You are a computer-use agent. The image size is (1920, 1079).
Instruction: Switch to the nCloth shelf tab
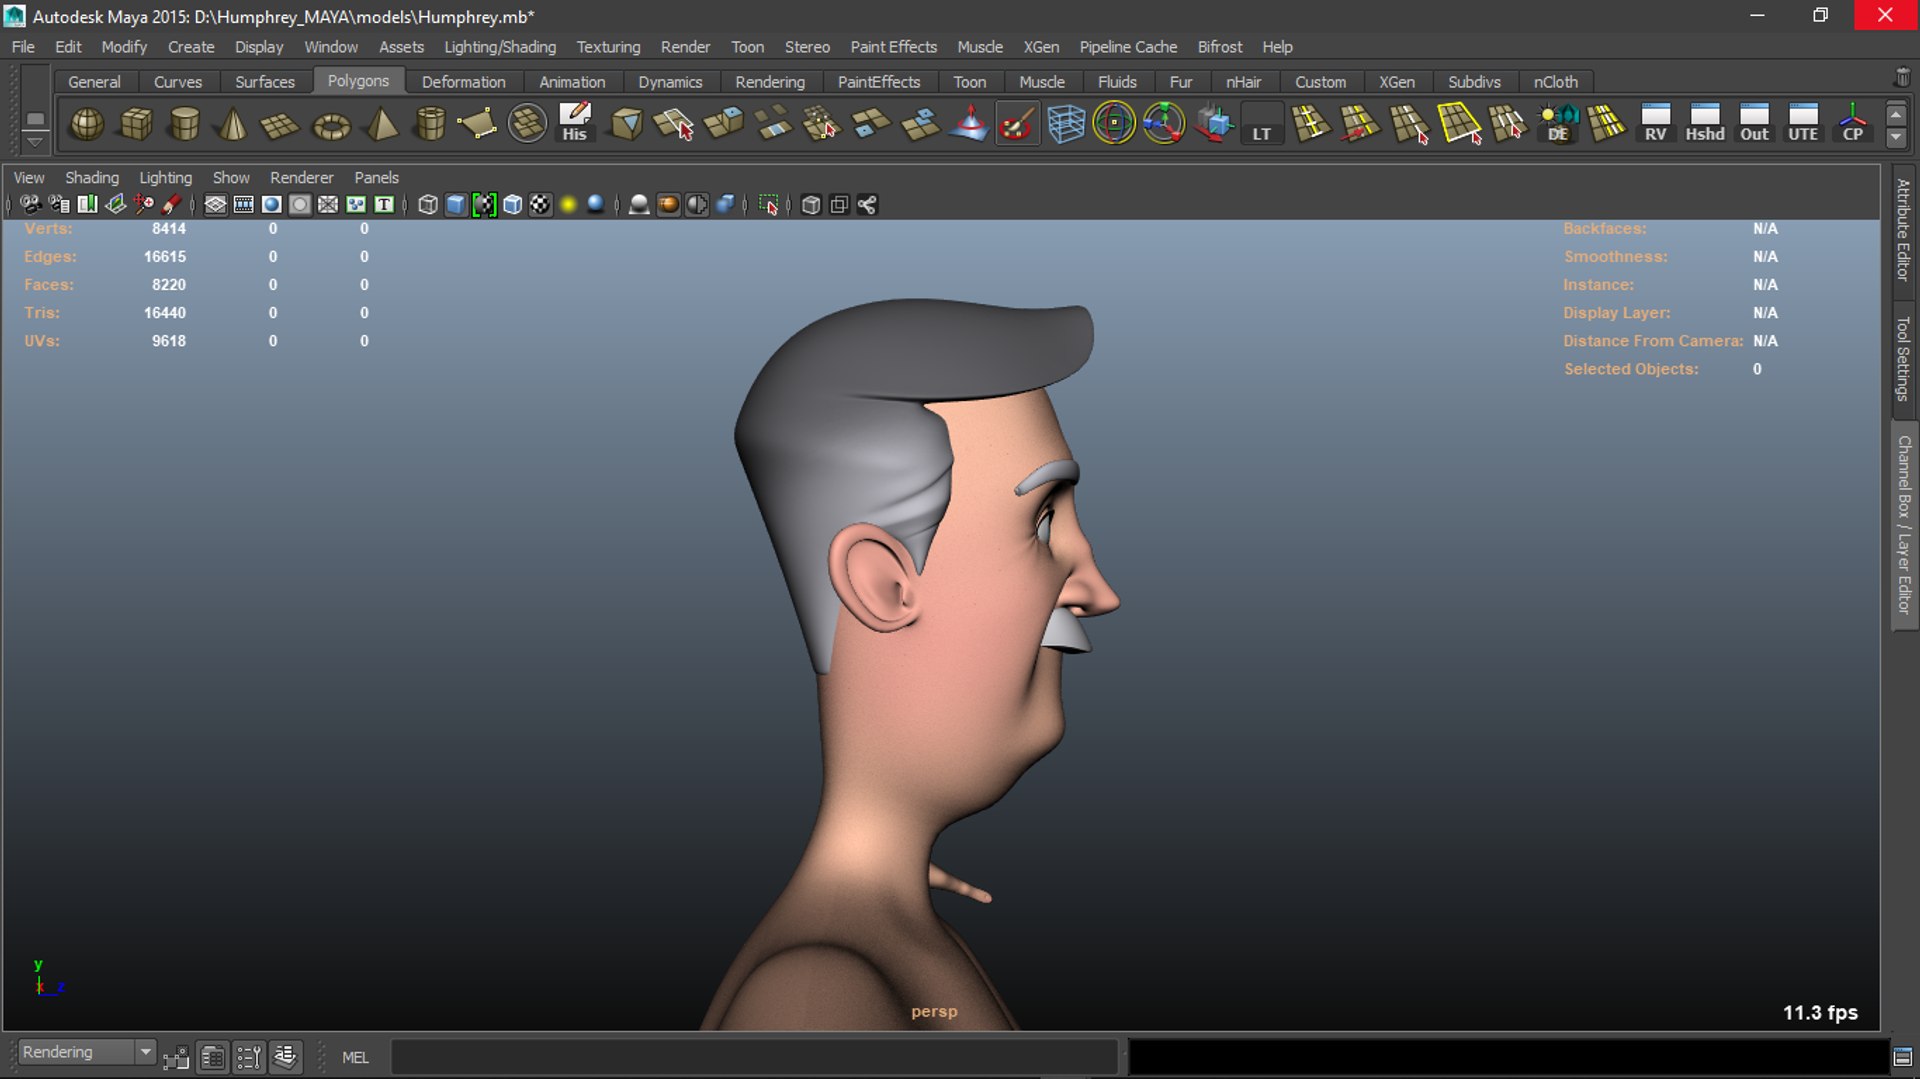tap(1555, 82)
